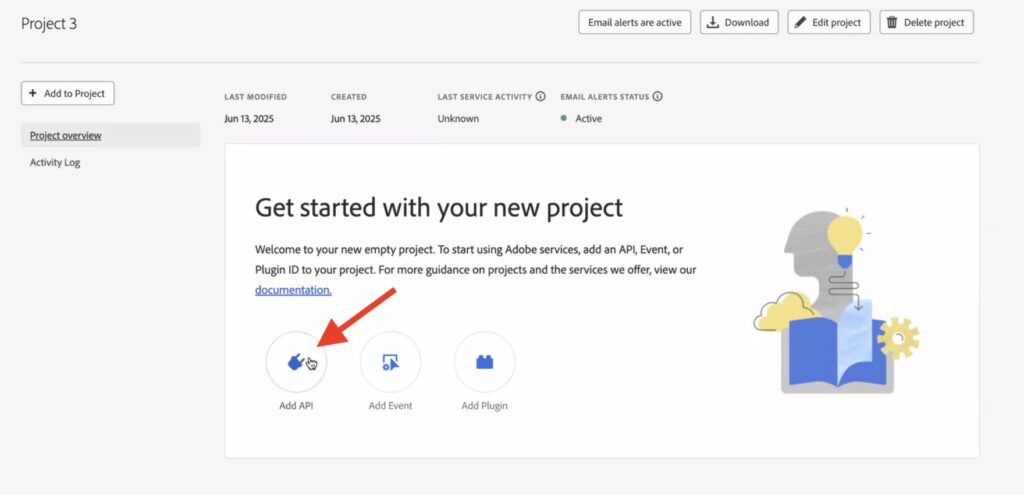
Task: Click info icon beside Last Service Activity
Action: 541,97
